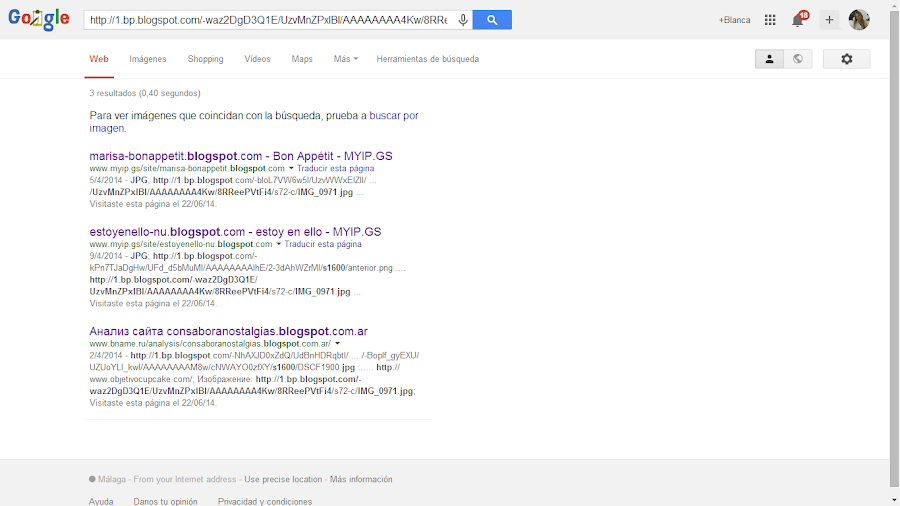The height and width of the screenshot is (506, 900).
Task: Translate the marisa-bonappetit result page
Action: [336, 168]
